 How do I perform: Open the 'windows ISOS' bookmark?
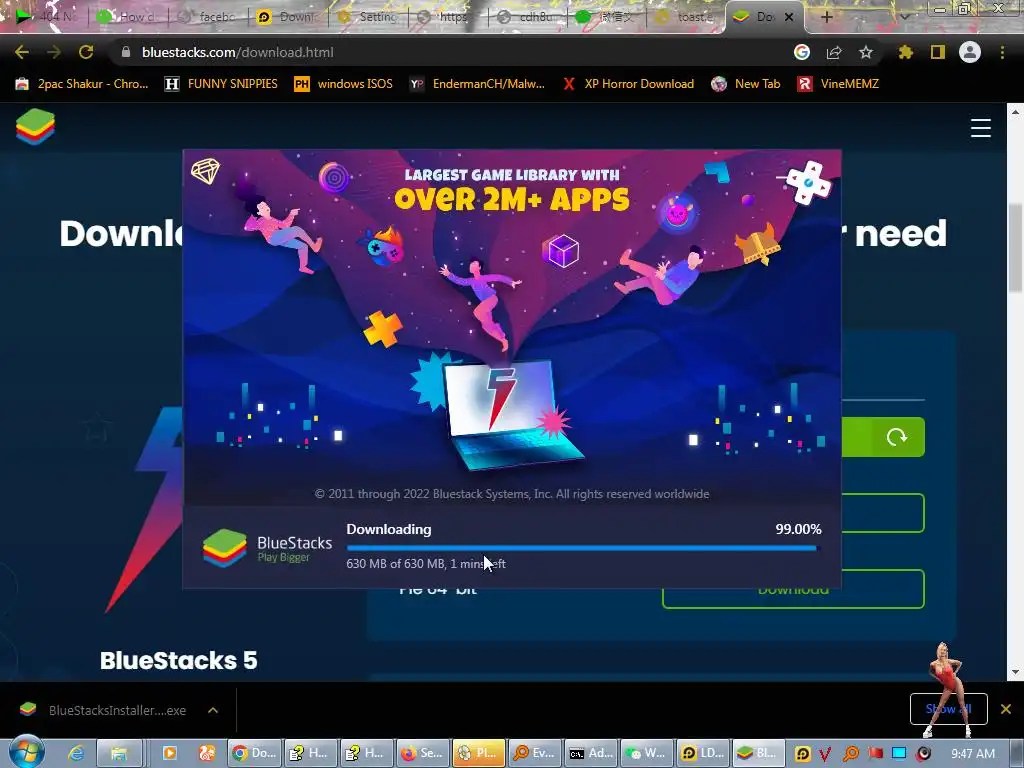tap(344, 84)
